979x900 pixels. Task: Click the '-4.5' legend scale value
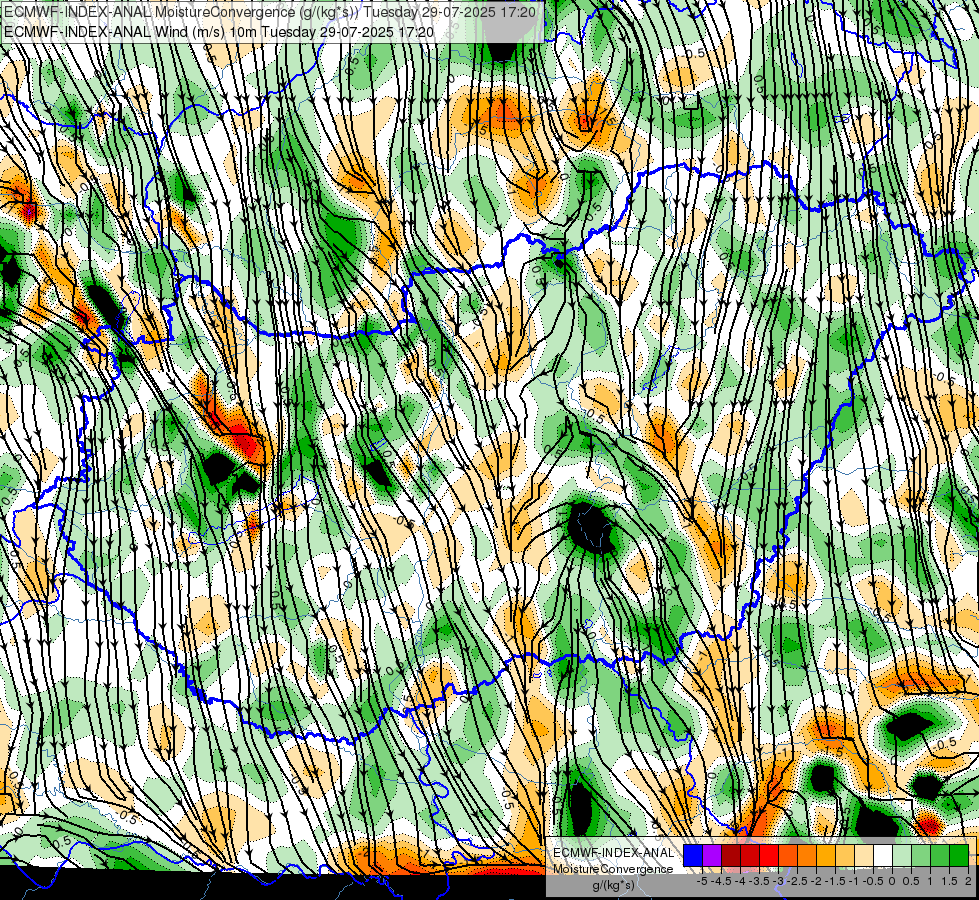pos(722,881)
